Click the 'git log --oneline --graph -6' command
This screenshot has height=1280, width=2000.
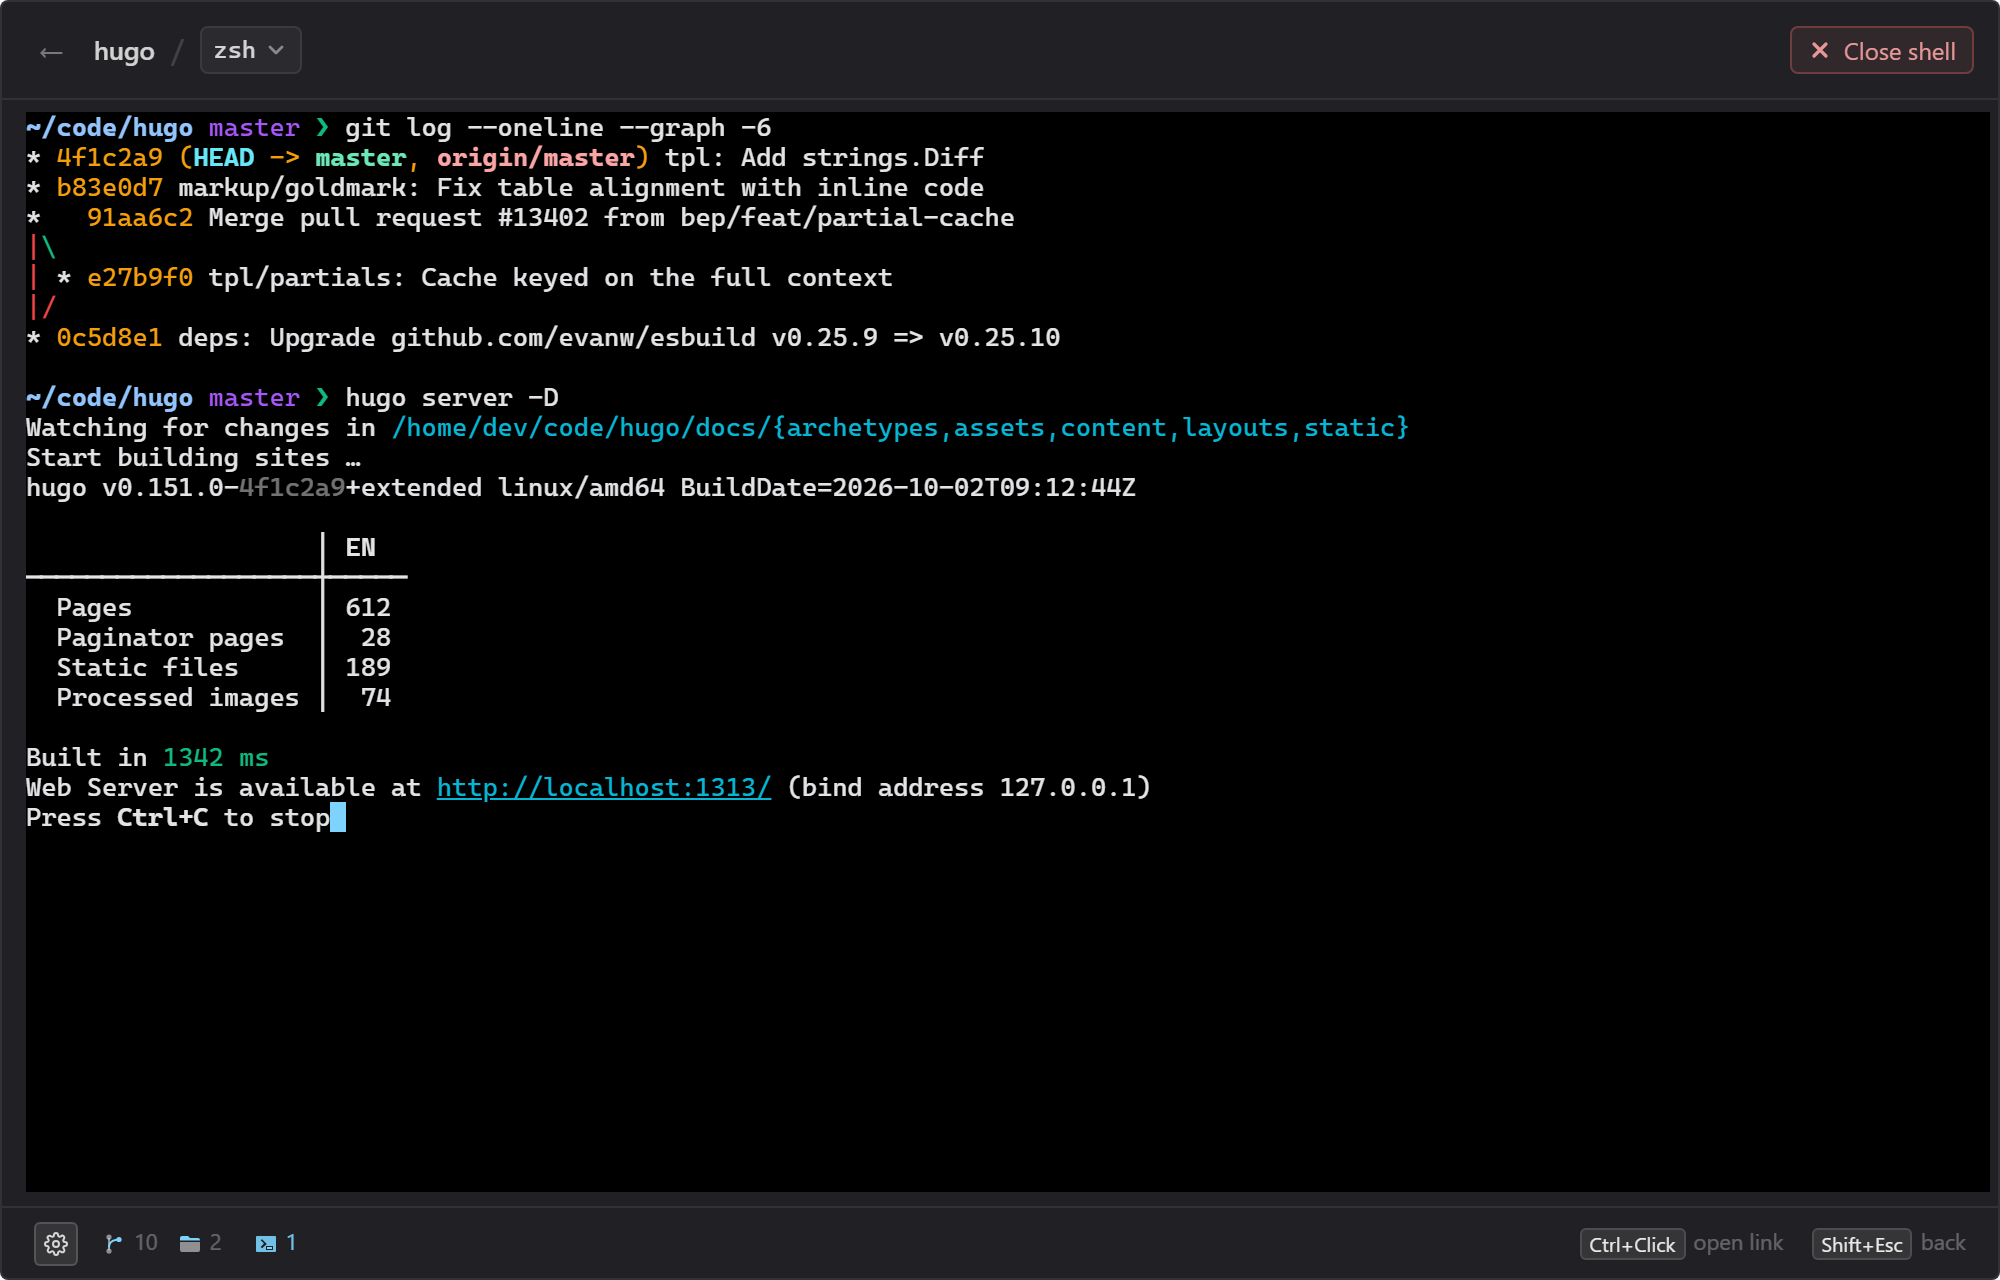[x=558, y=128]
